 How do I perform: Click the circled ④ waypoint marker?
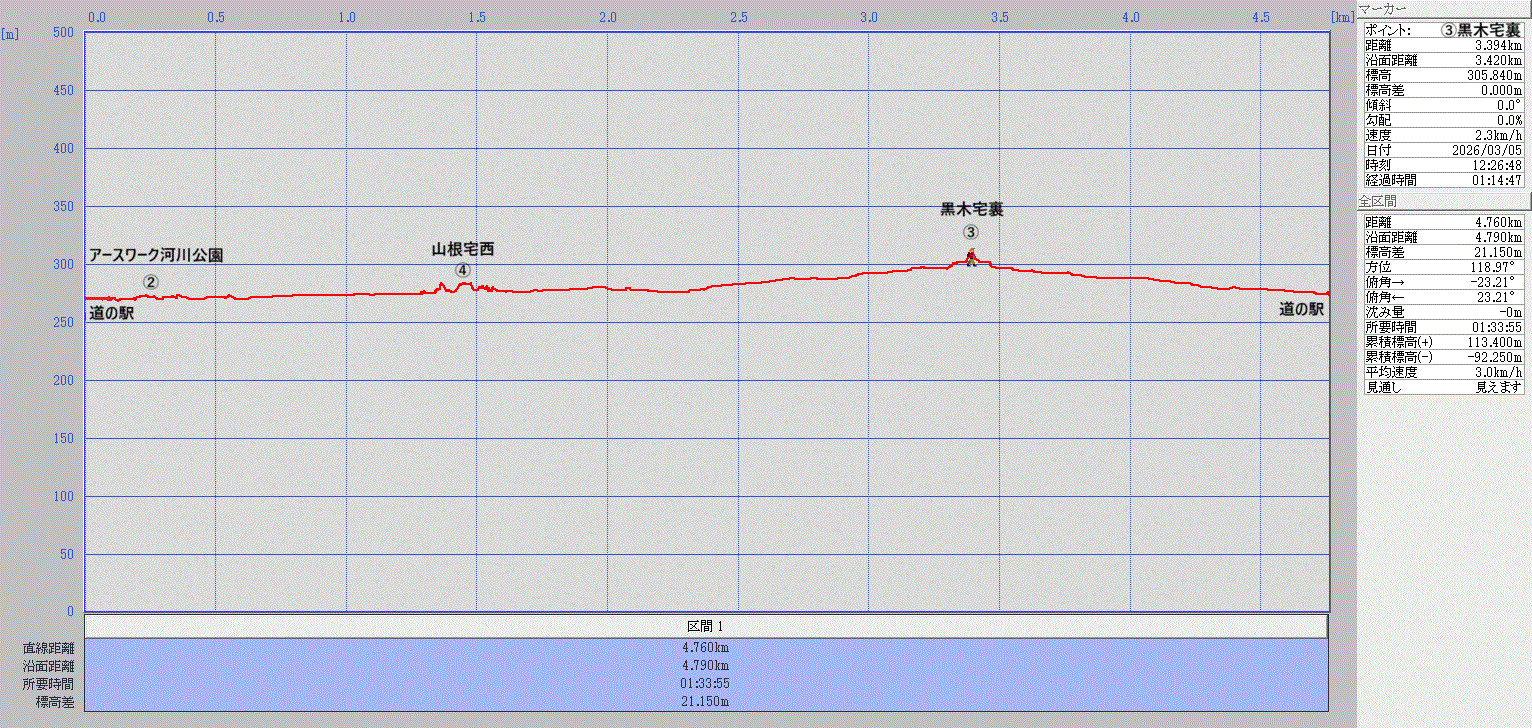(462, 270)
